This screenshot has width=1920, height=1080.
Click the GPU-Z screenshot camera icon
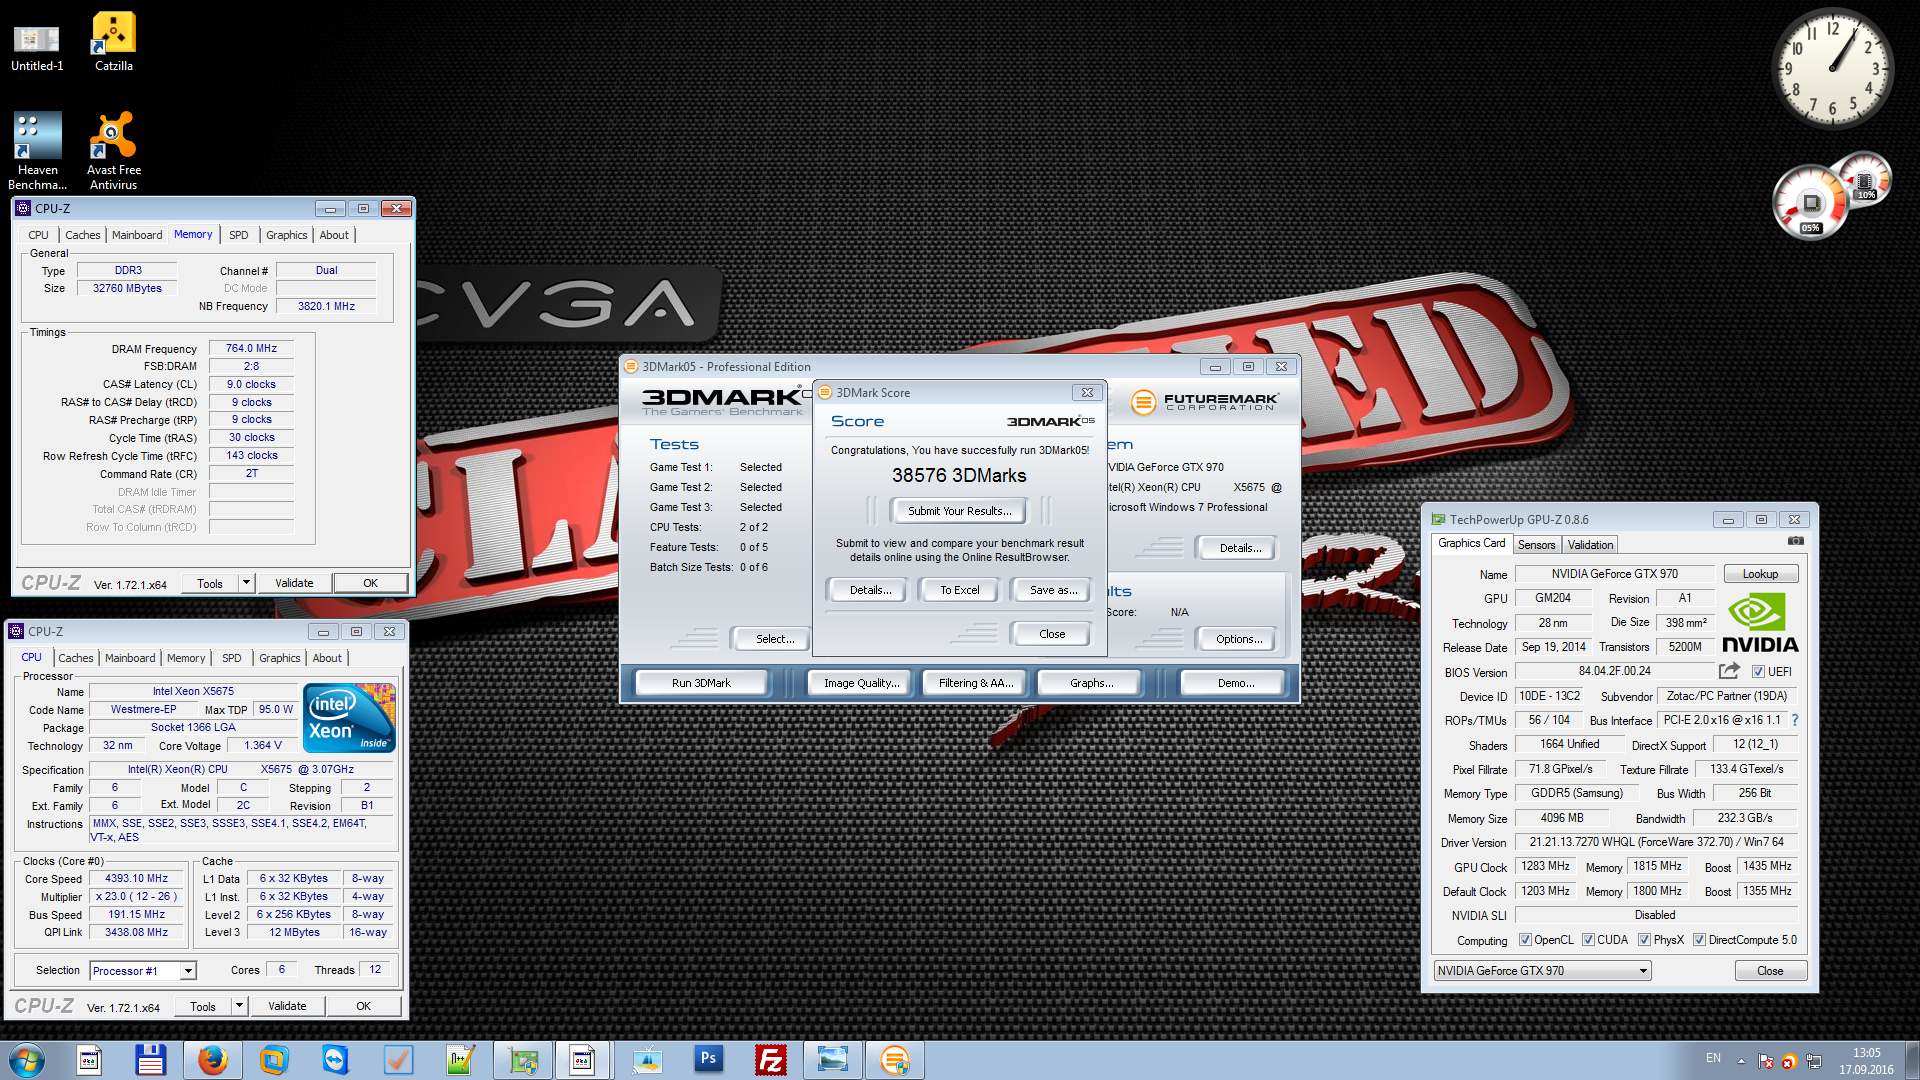point(1796,541)
